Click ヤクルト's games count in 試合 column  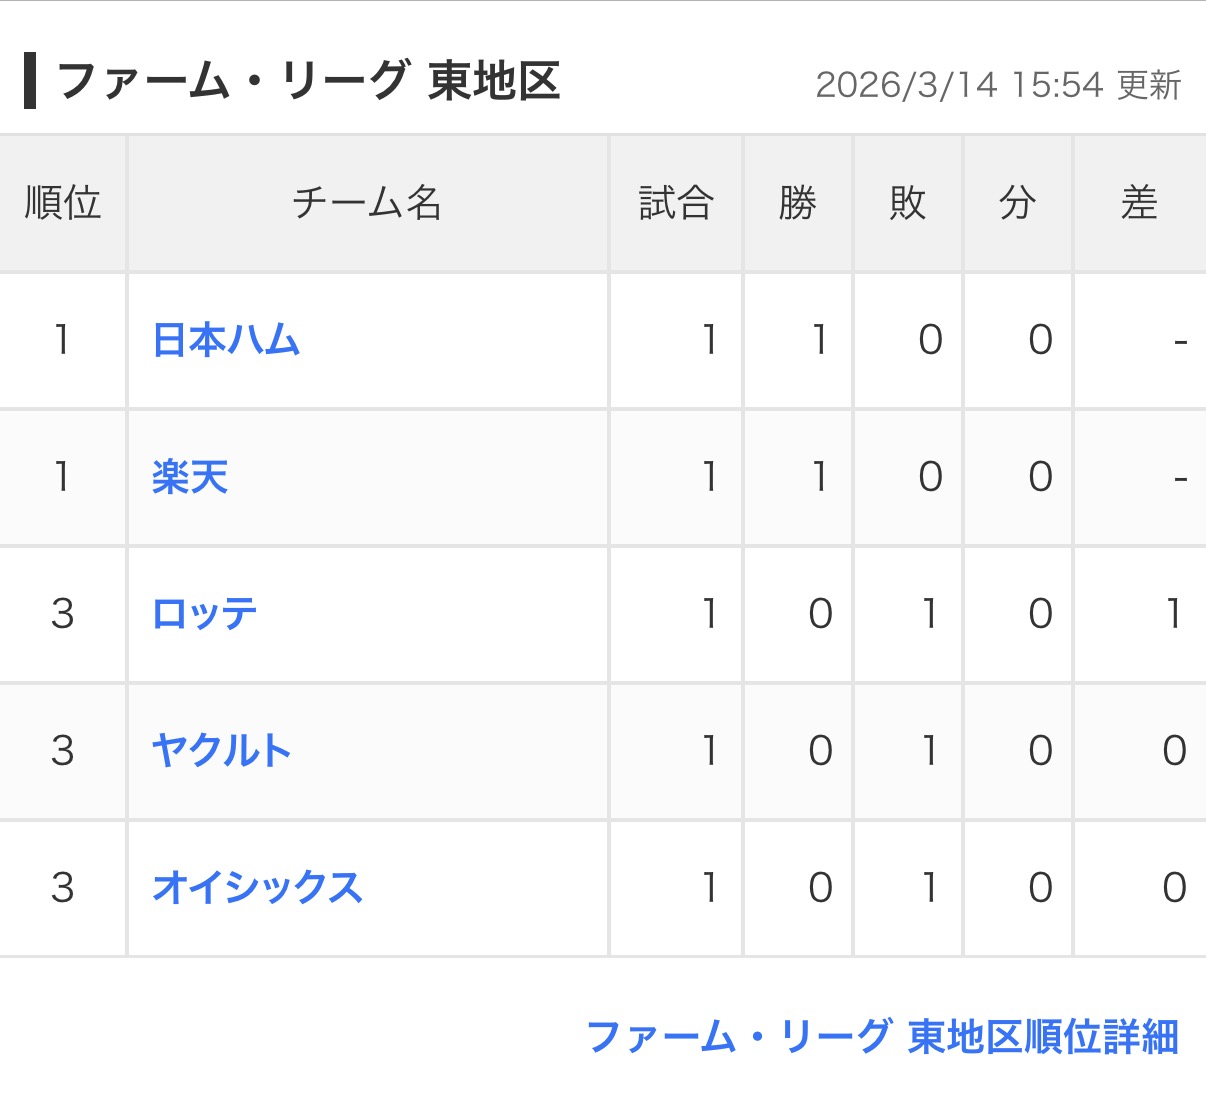click(x=709, y=751)
